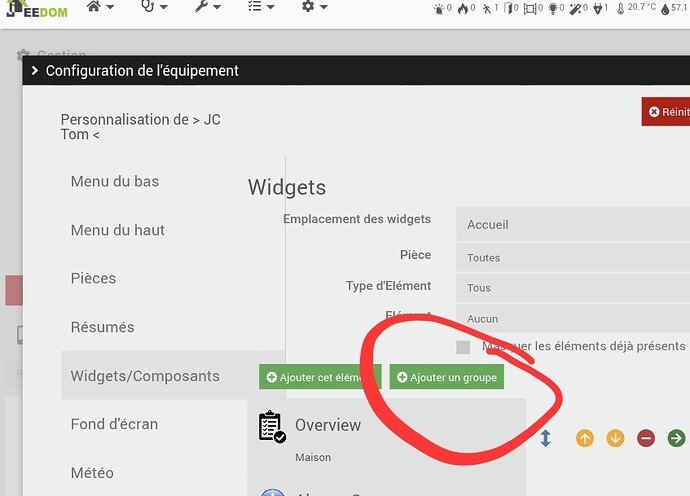Screen dimensions: 690x496
Task: Click Ajouter un groupe button
Action: pos(447,377)
